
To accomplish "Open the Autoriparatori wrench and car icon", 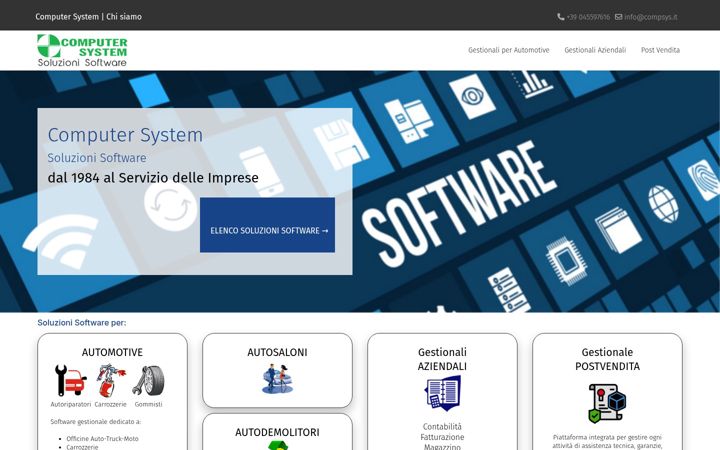I will 71,380.
